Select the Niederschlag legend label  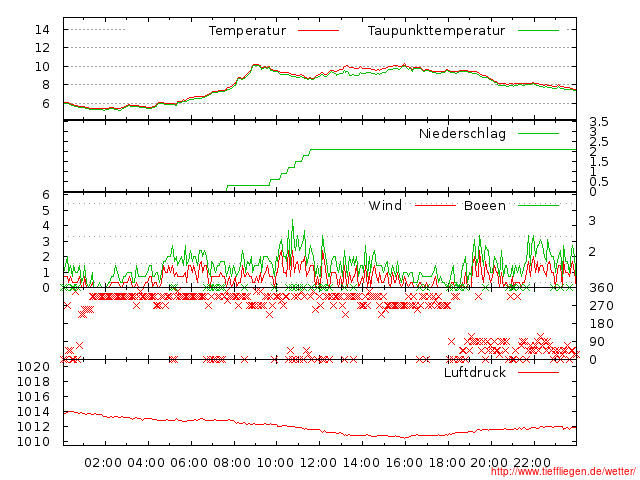[x=462, y=133]
